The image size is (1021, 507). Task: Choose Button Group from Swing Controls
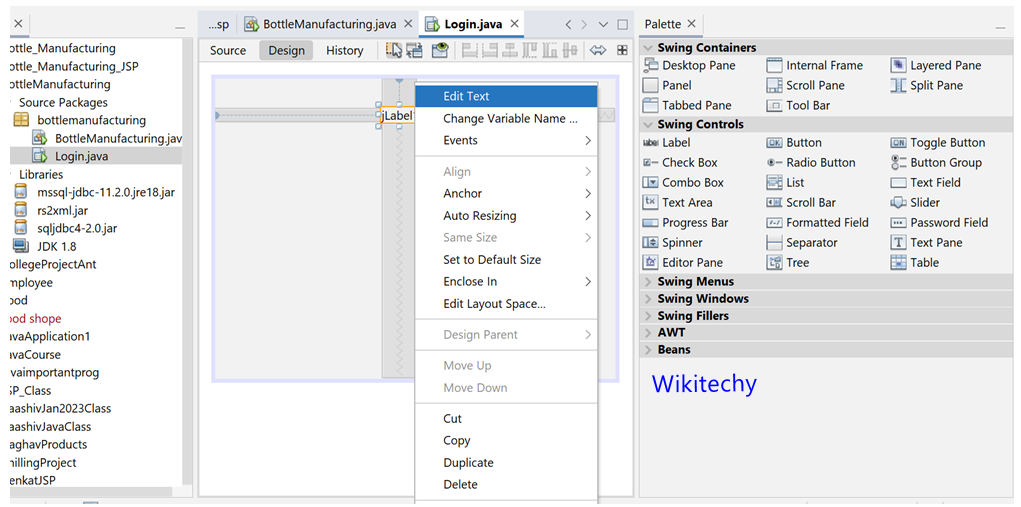pos(936,163)
